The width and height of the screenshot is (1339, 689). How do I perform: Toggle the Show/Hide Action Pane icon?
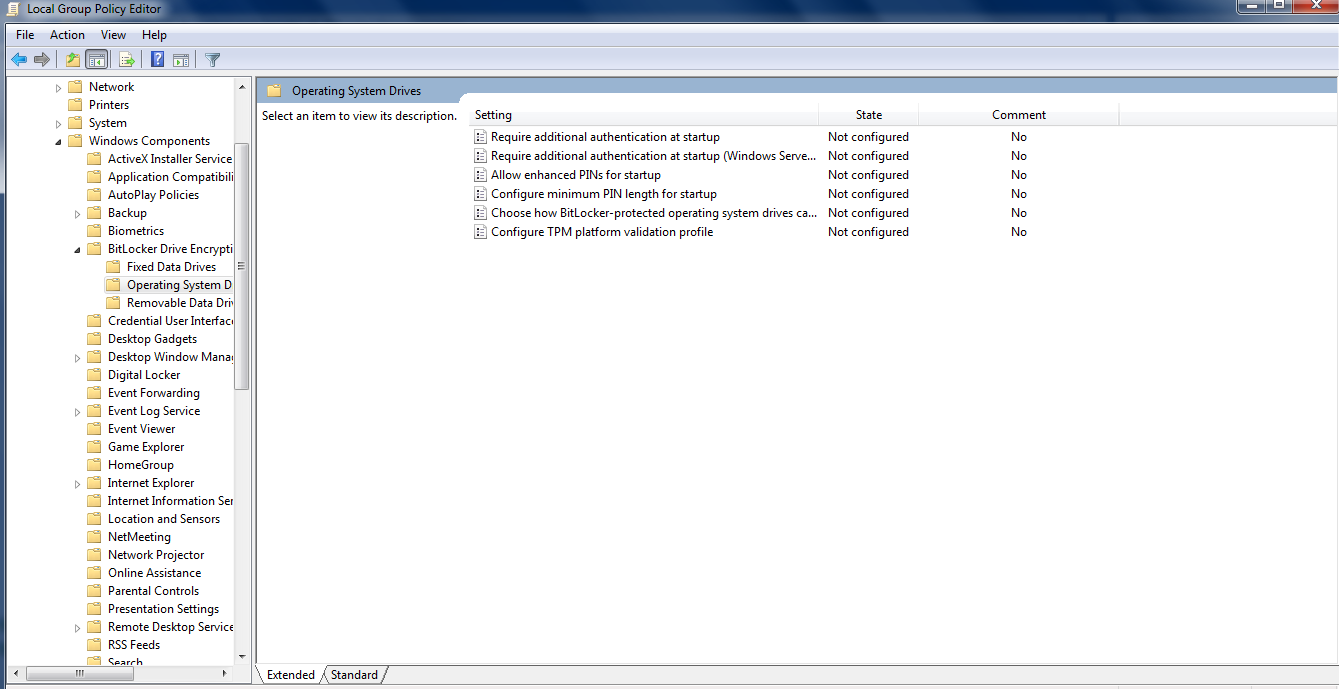point(181,60)
